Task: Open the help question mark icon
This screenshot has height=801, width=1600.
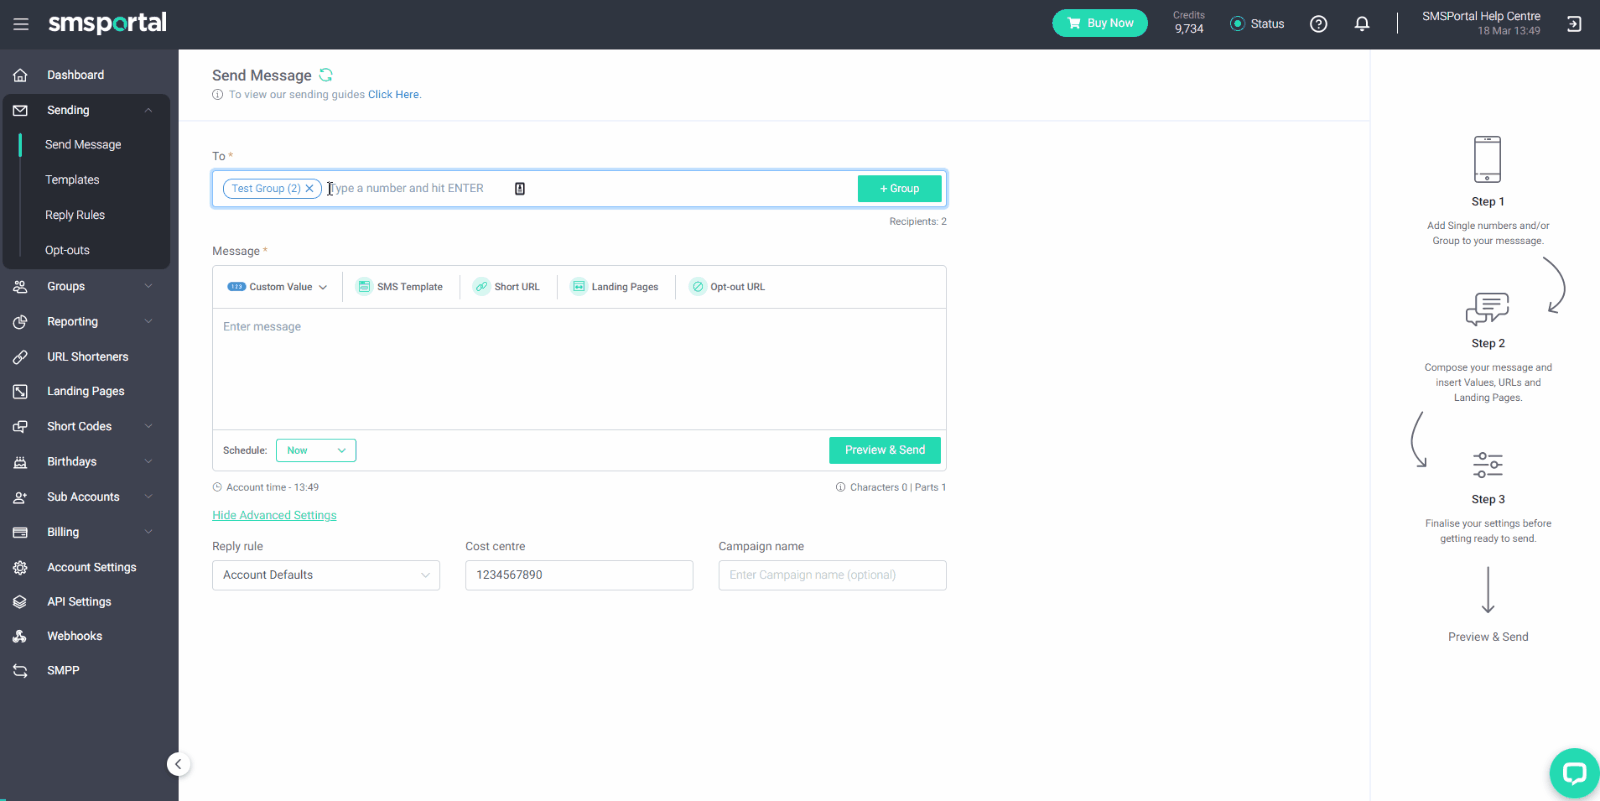Action: coord(1319,24)
